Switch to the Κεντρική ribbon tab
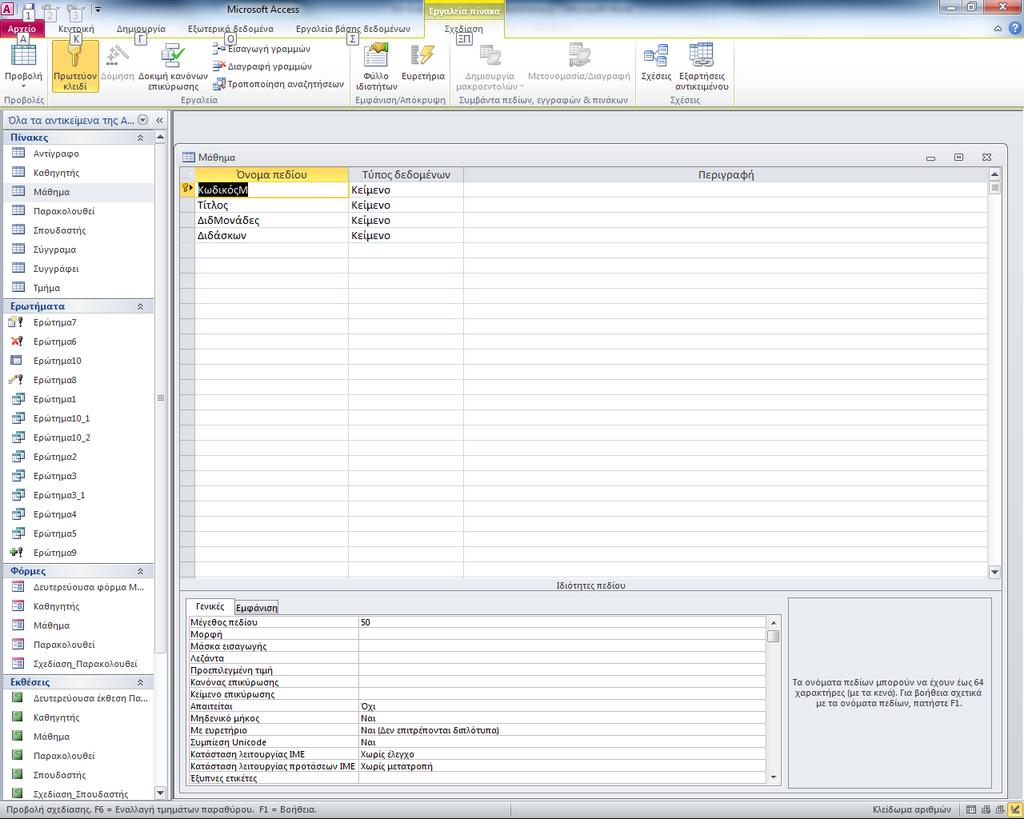This screenshot has height=819, width=1024. [x=76, y=29]
